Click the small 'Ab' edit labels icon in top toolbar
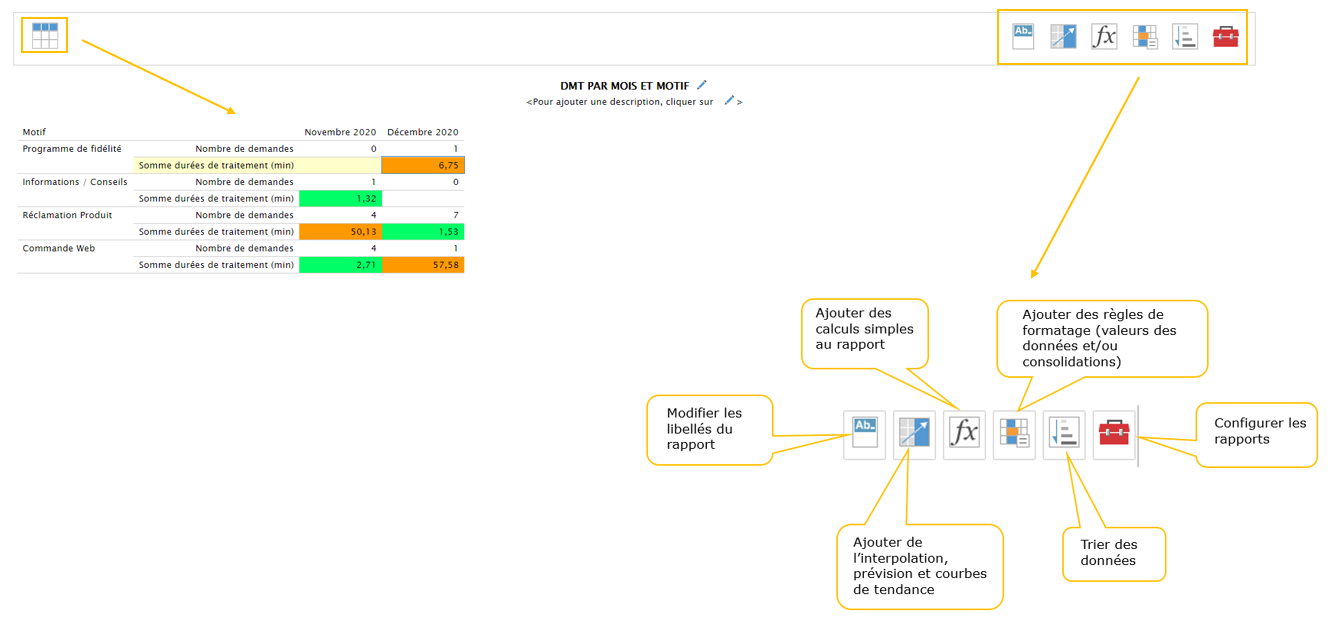This screenshot has height=632, width=1337. click(x=1023, y=37)
